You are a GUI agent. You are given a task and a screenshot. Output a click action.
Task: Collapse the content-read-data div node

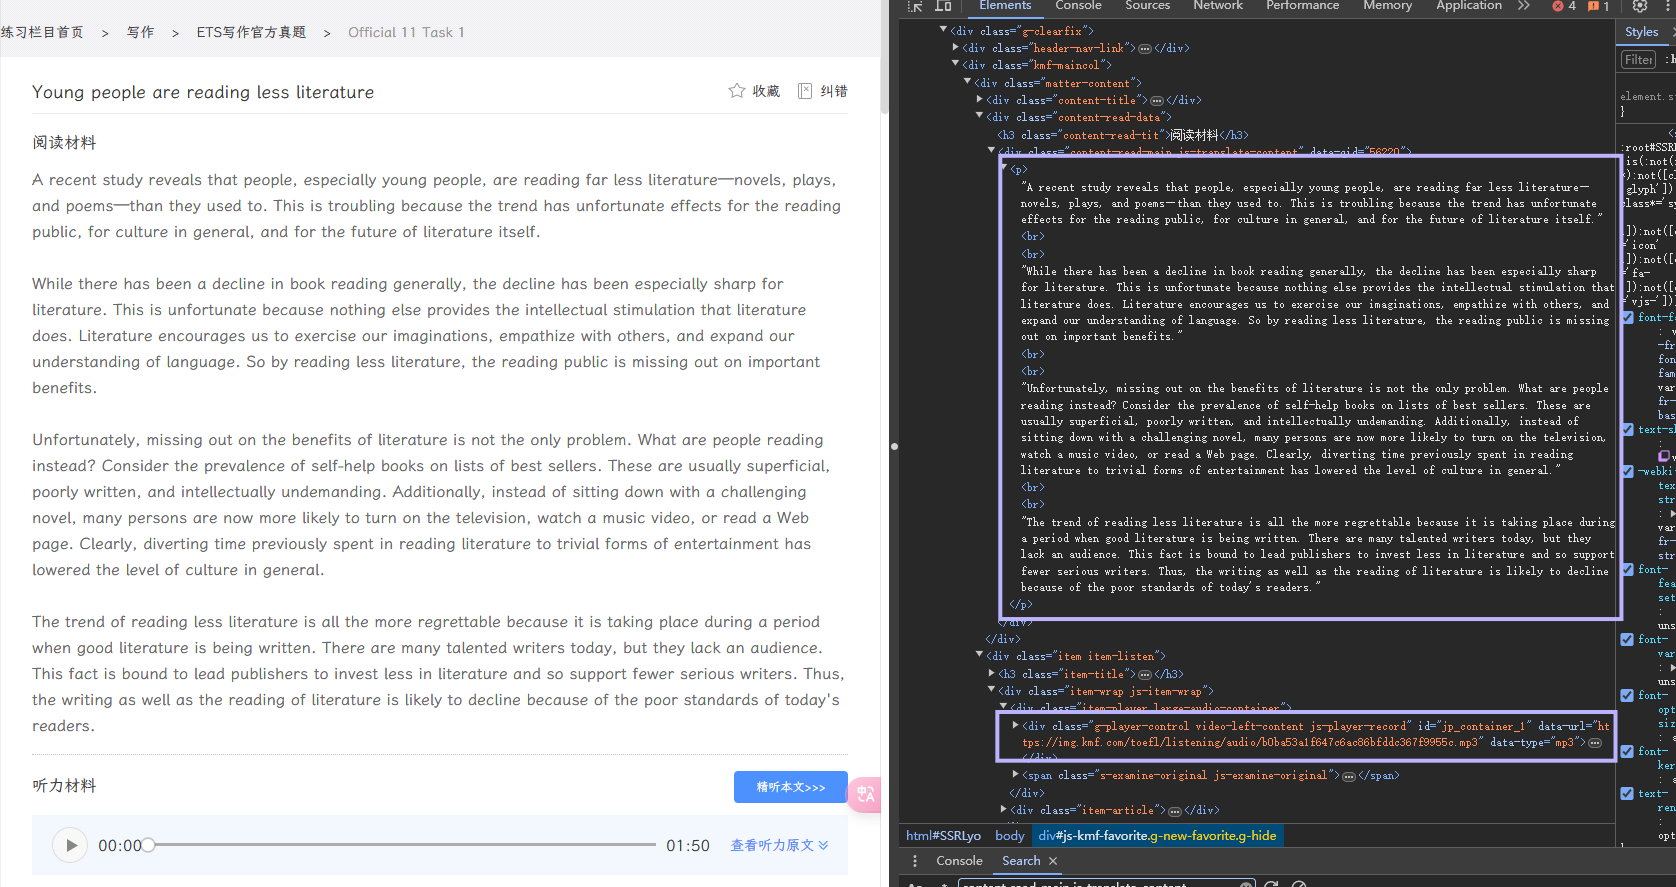tap(979, 116)
